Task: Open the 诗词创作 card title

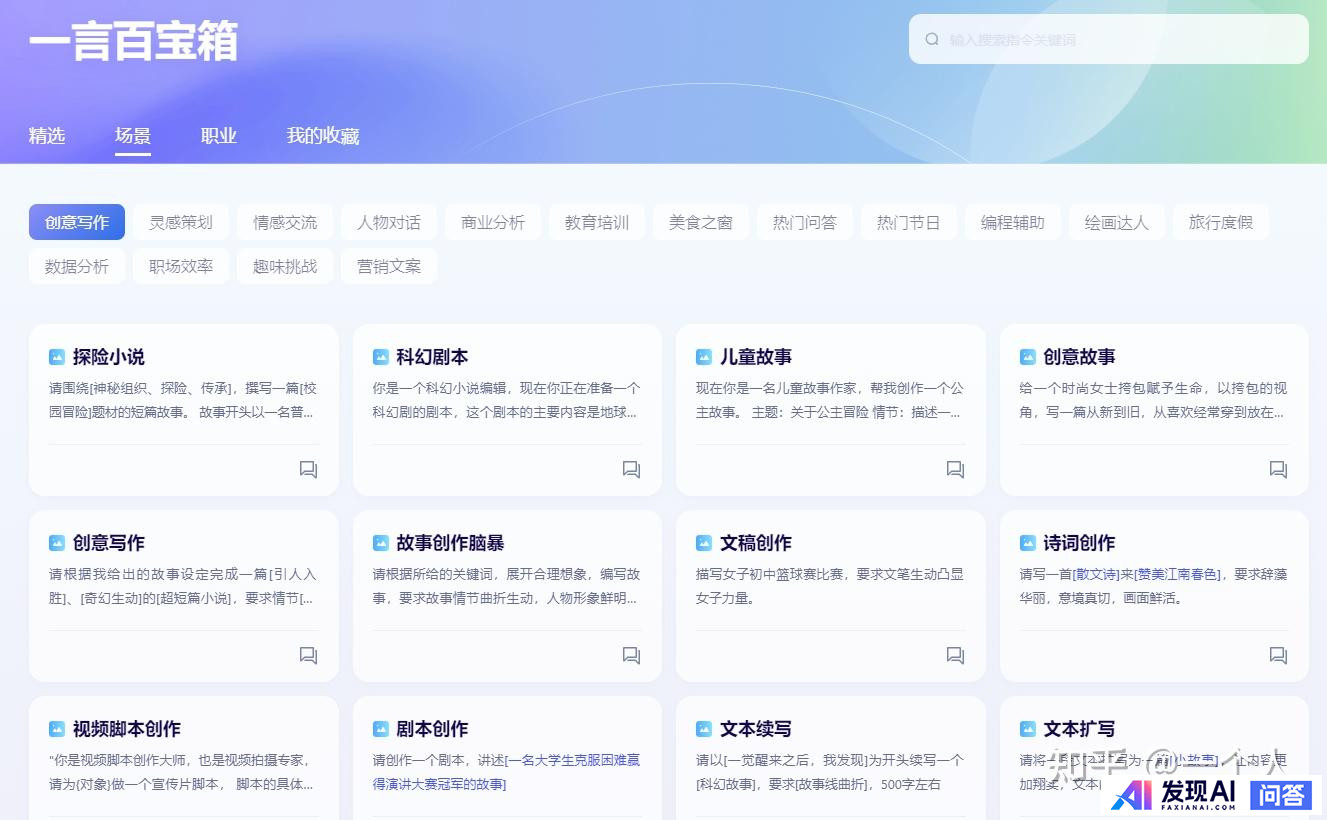Action: point(1080,543)
